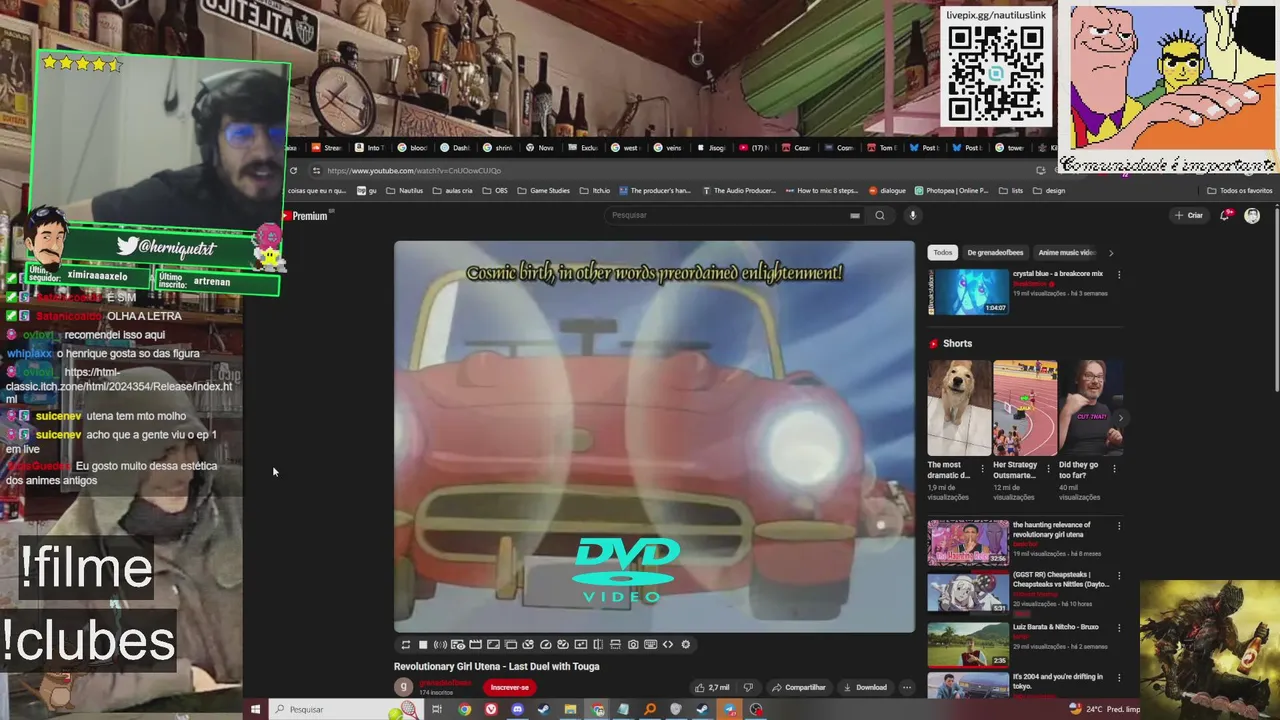Switch to the 'Jisoge' browser tab
Image resolution: width=1280 pixels, height=720 pixels.
click(x=711, y=148)
